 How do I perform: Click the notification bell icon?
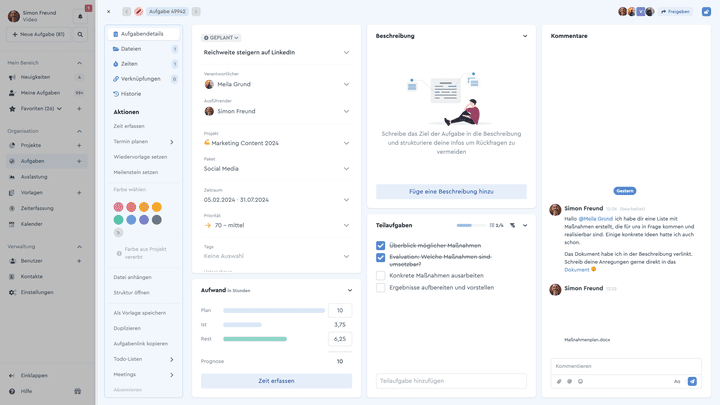pyautogui.click(x=80, y=17)
